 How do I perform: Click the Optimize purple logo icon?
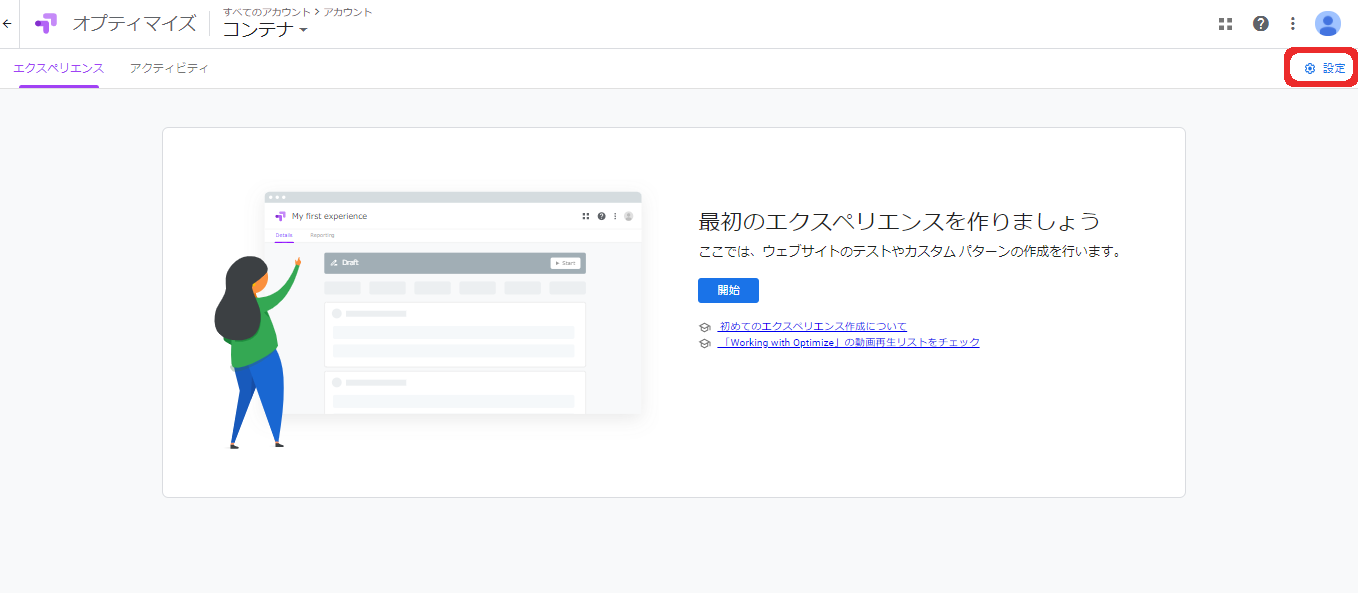coord(46,23)
